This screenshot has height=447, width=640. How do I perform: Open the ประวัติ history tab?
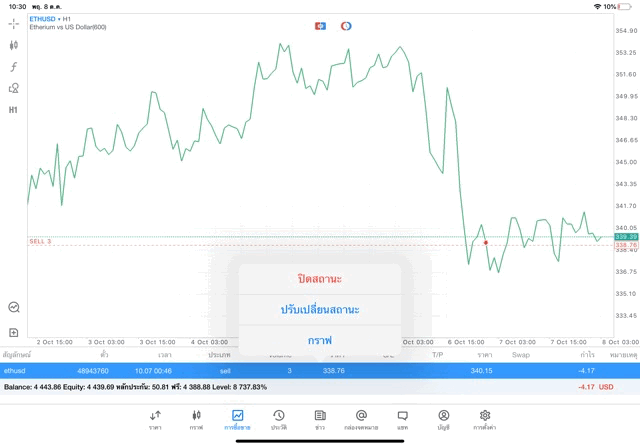pos(278,419)
